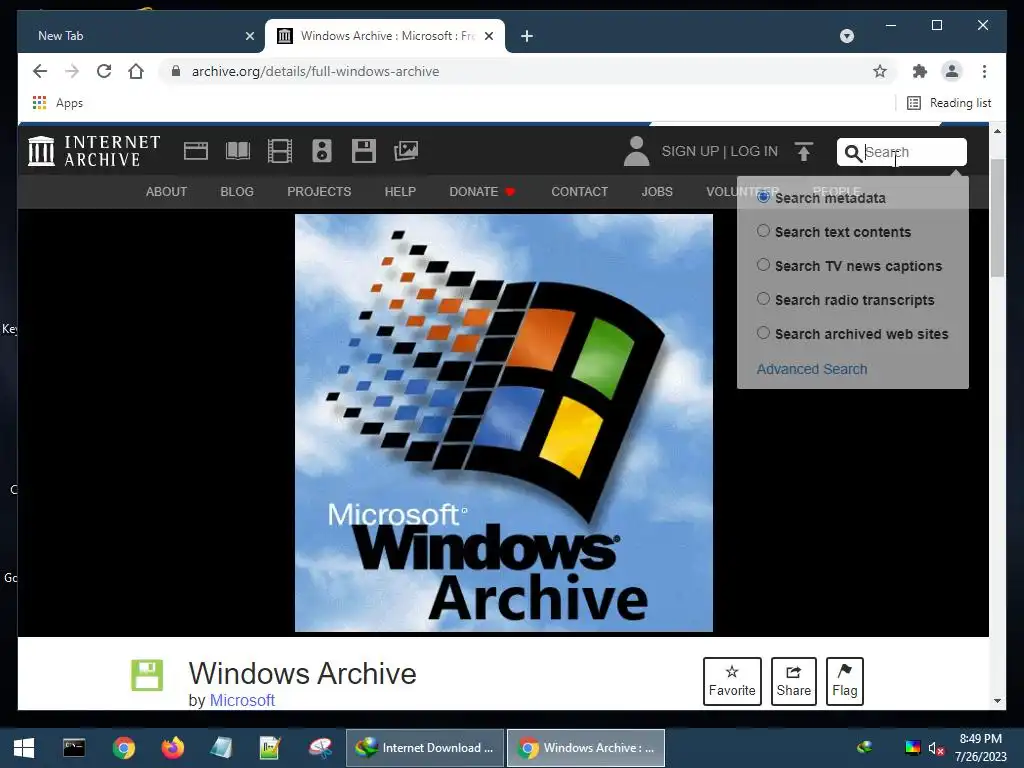The height and width of the screenshot is (768, 1024).
Task: Open the Video film strip icon
Action: (x=280, y=151)
